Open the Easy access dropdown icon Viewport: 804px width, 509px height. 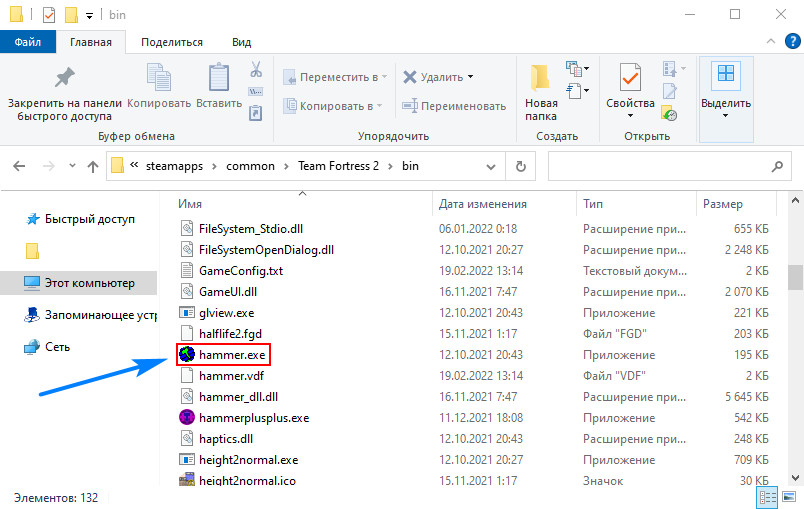click(x=577, y=91)
